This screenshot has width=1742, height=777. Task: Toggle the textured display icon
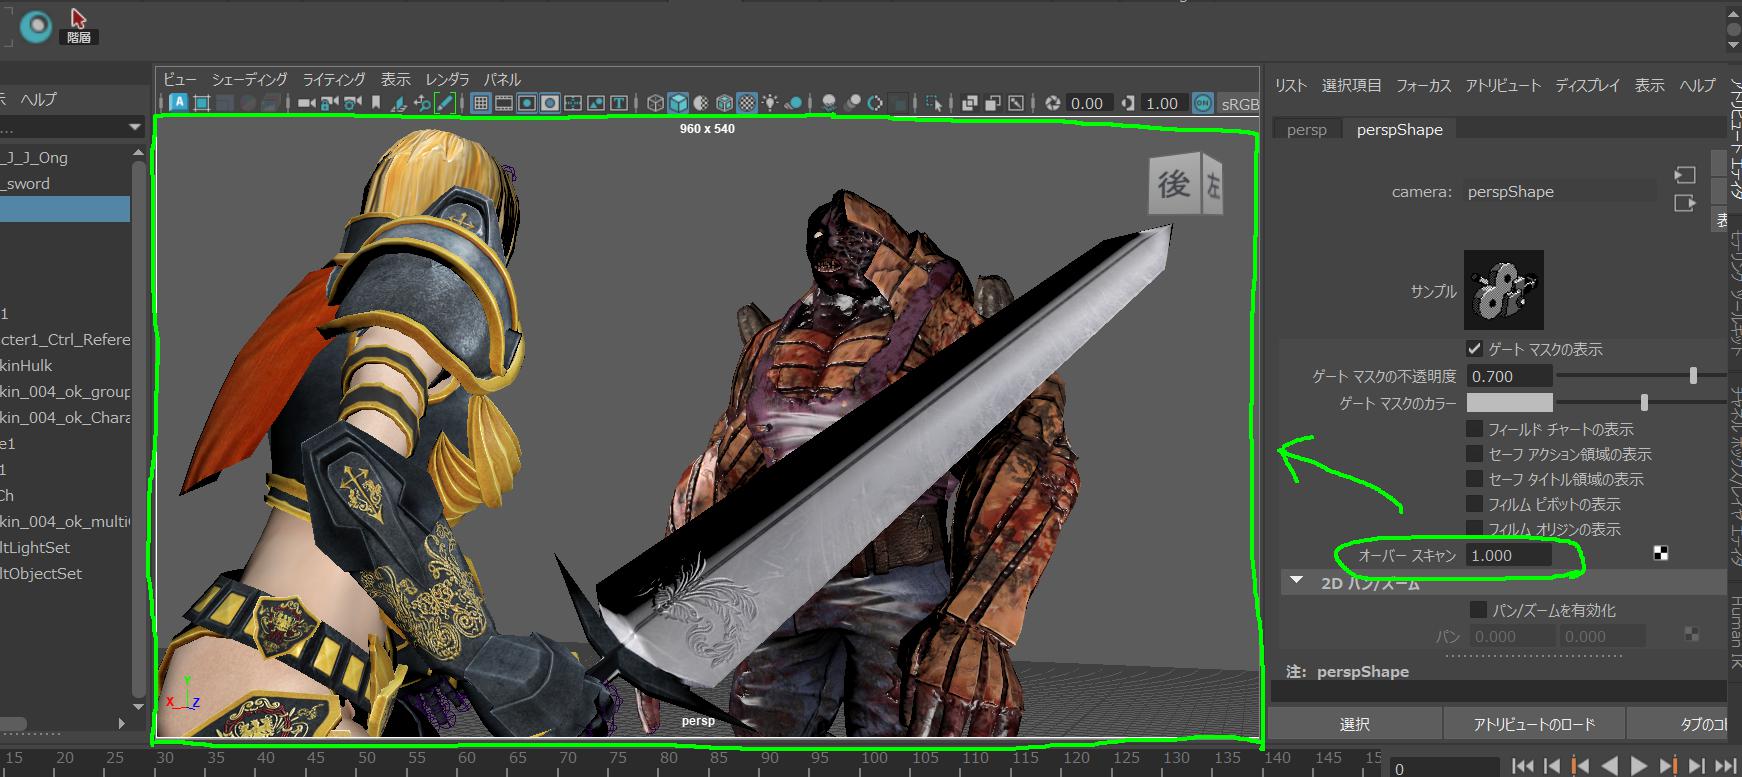click(x=747, y=103)
